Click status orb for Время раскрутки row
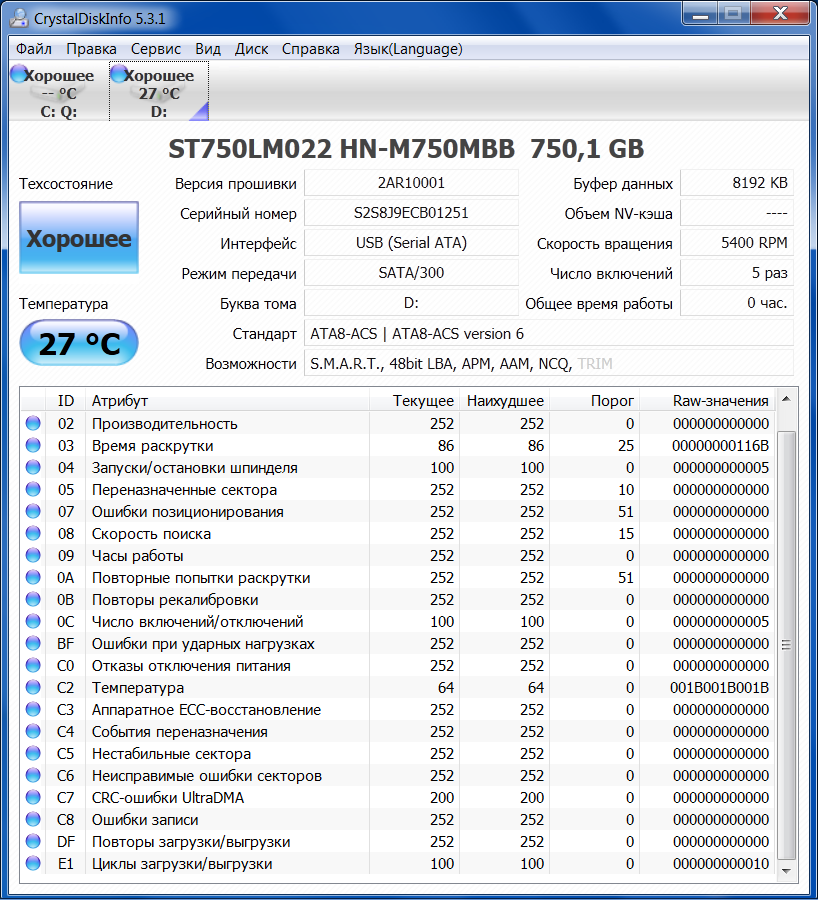Screen dimensions: 818x900 pos(33,446)
